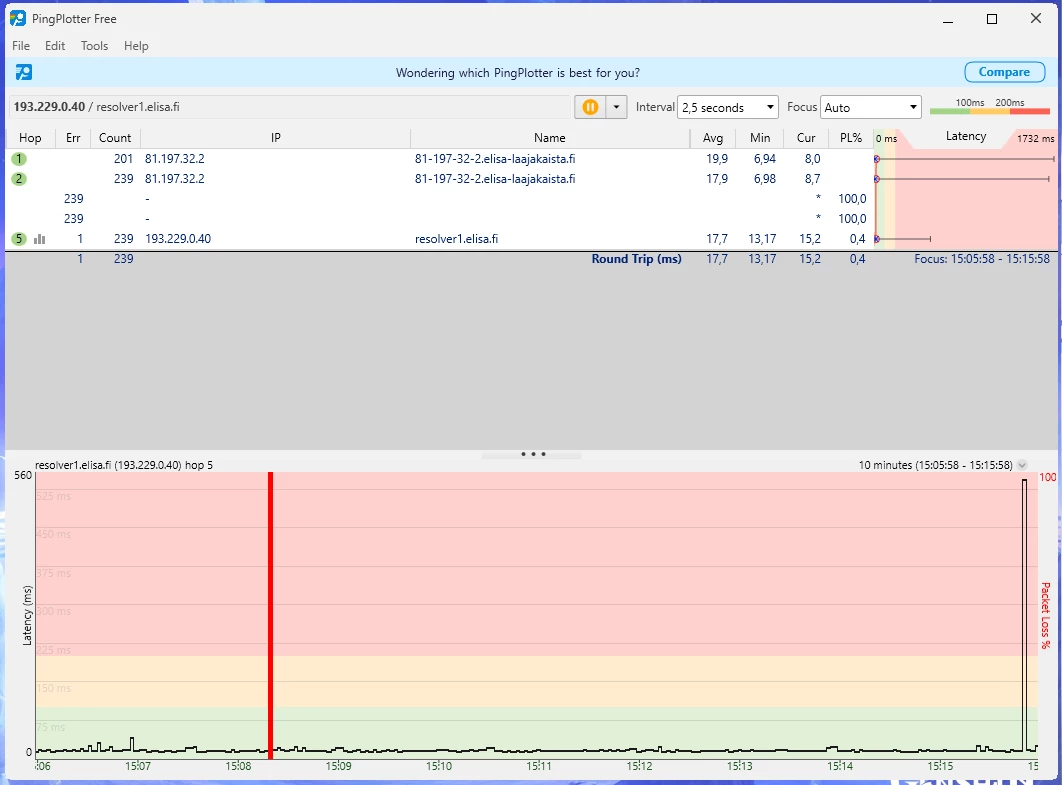Click the PingPlotter logo in the blue banner

[x=24, y=72]
